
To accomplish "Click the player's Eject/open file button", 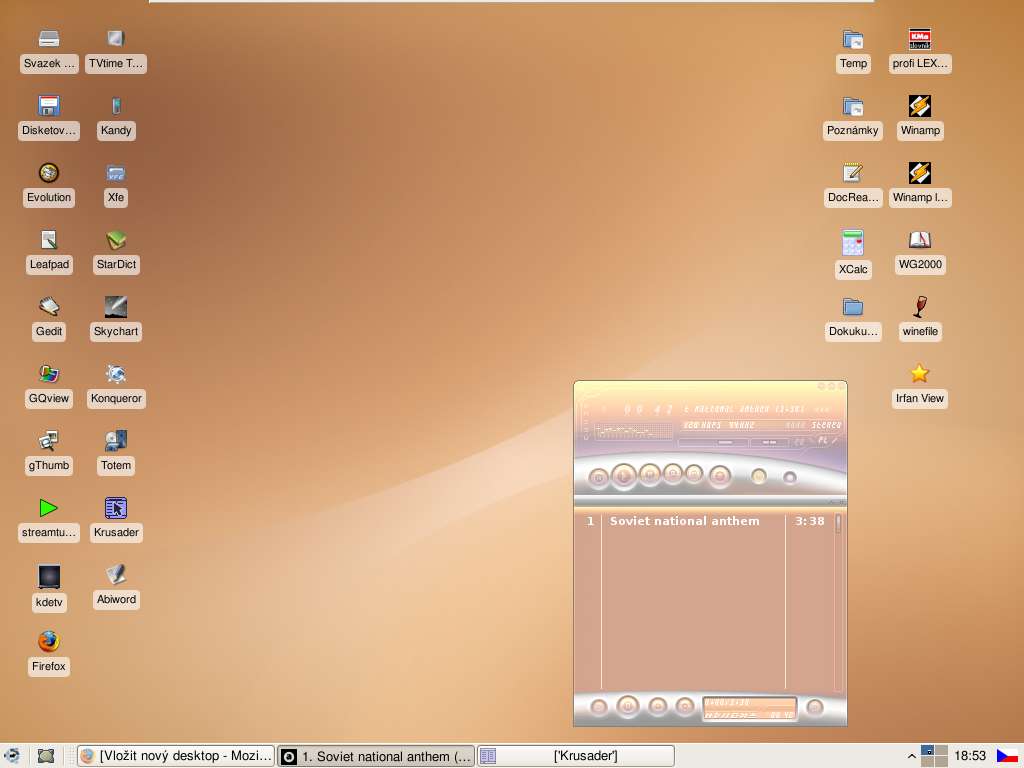I will (720, 476).
